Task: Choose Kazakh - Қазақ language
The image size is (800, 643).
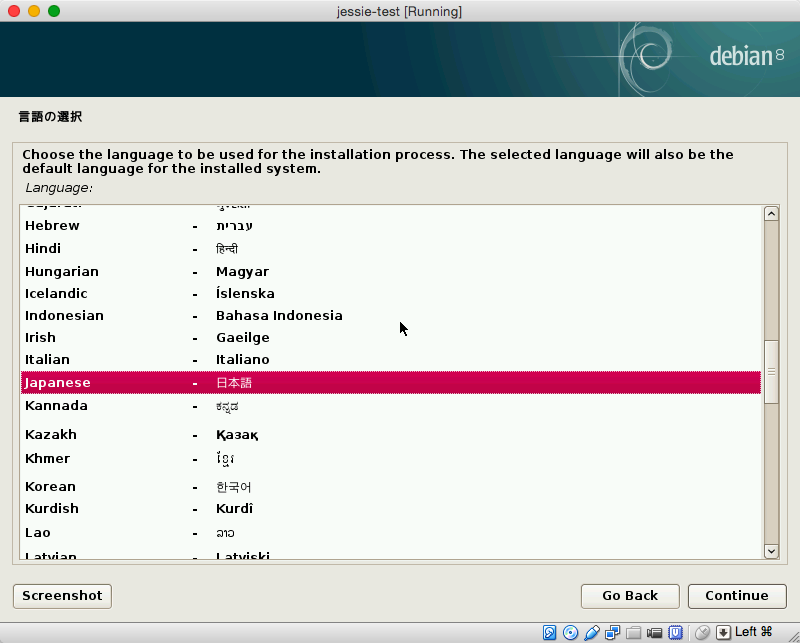Action: click(391, 435)
